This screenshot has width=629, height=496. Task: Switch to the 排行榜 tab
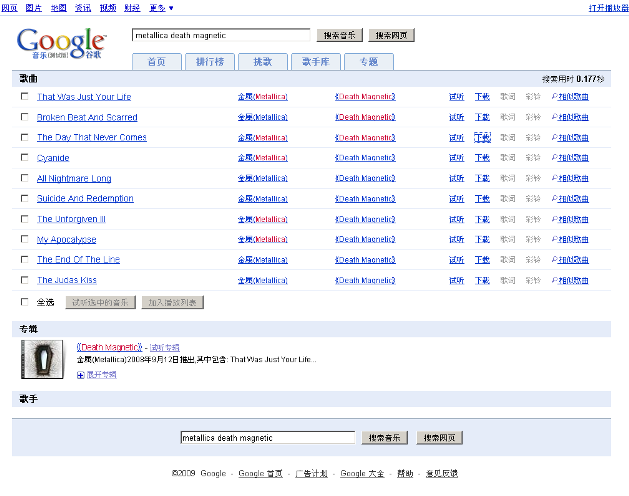tap(210, 62)
